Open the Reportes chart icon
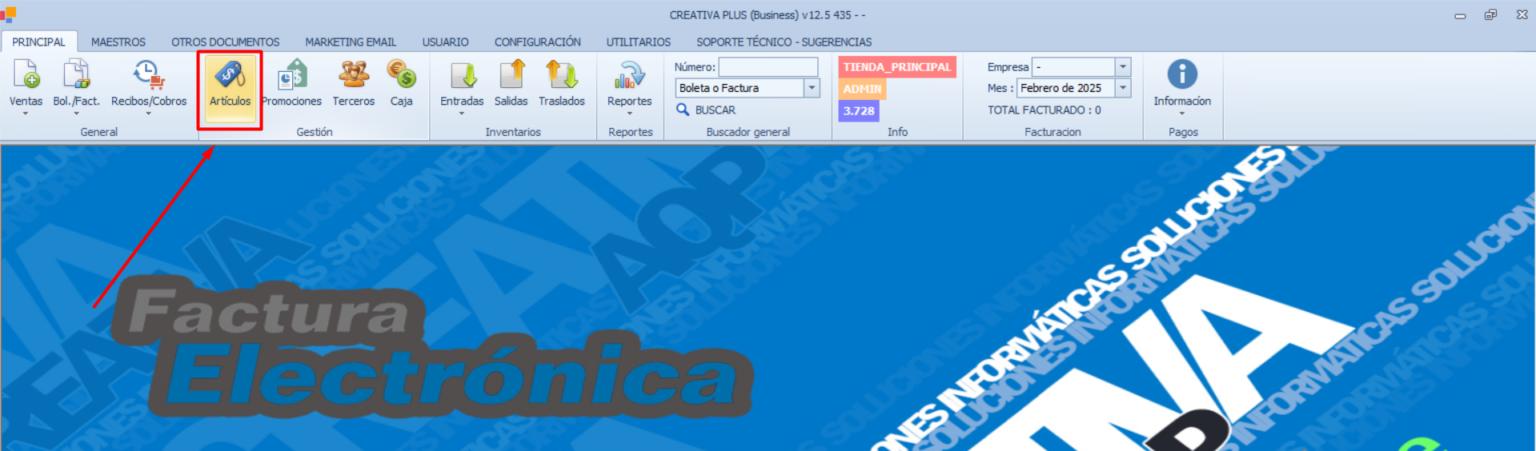1536x451 pixels. 629,75
